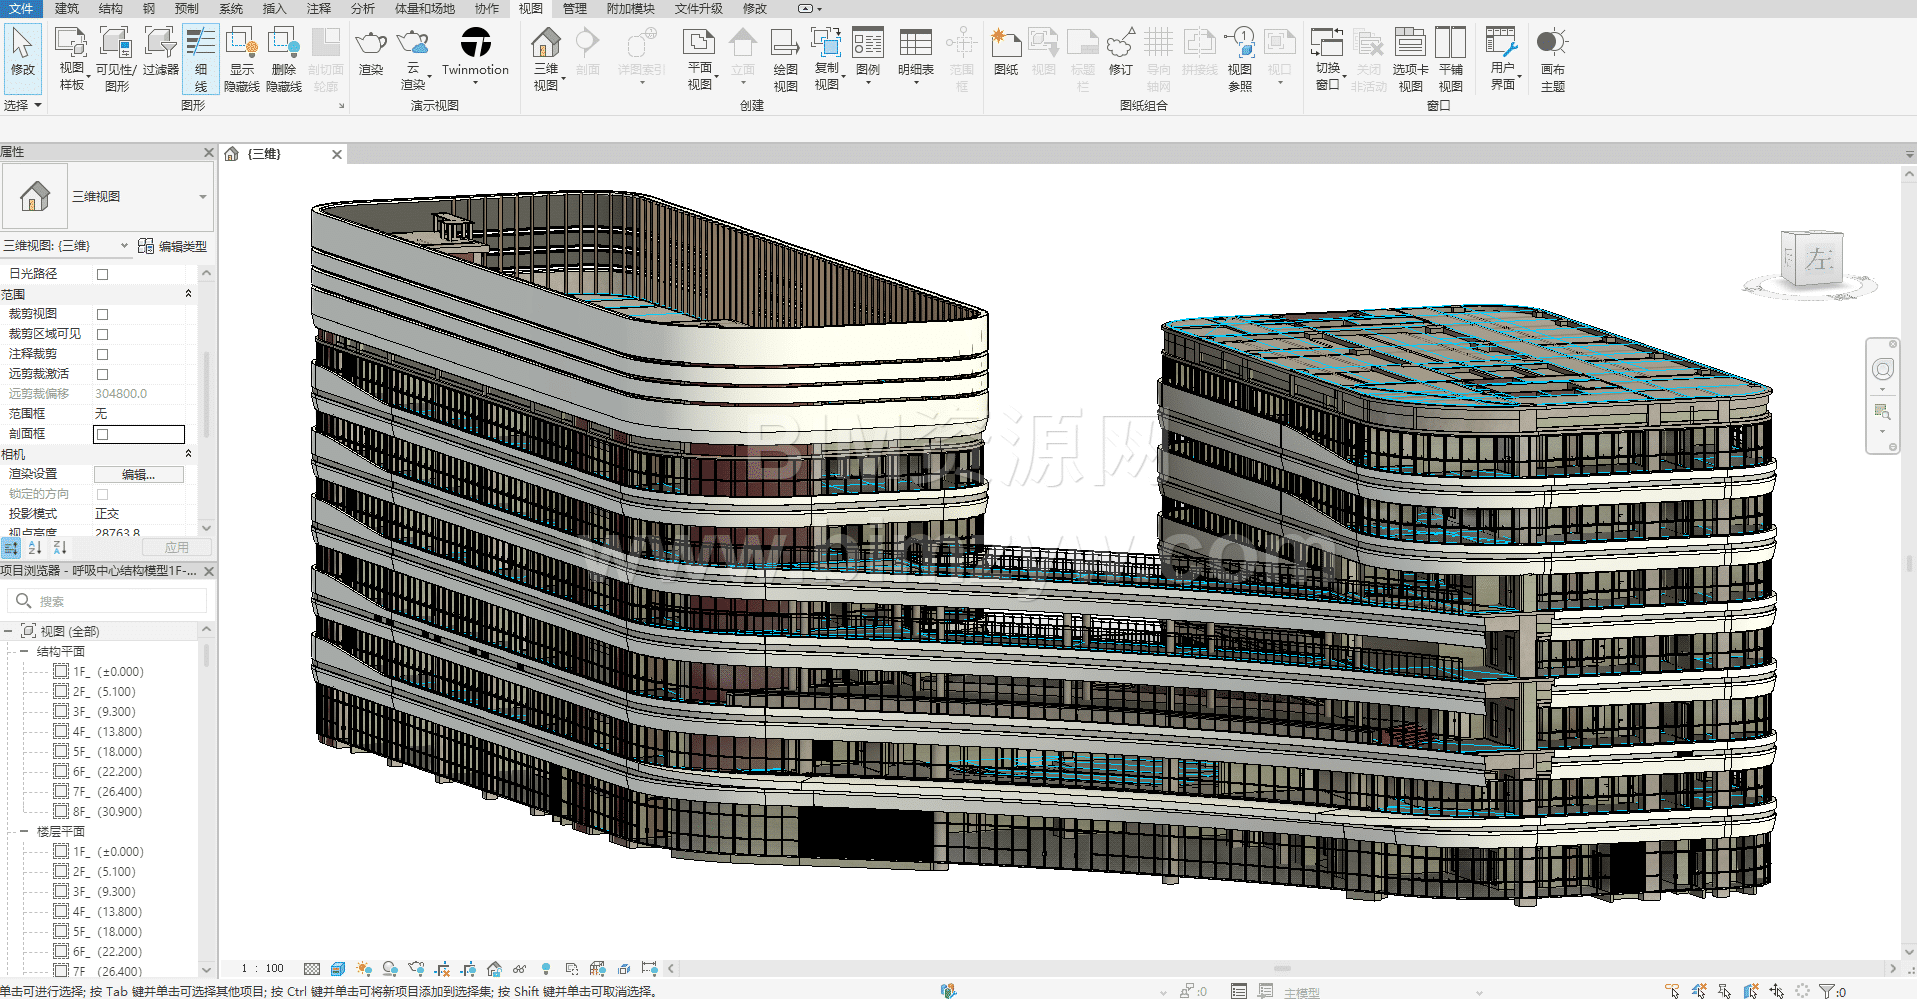Check the Section Box (剖面框) checkbox
This screenshot has height=999, width=1917.
102,434
